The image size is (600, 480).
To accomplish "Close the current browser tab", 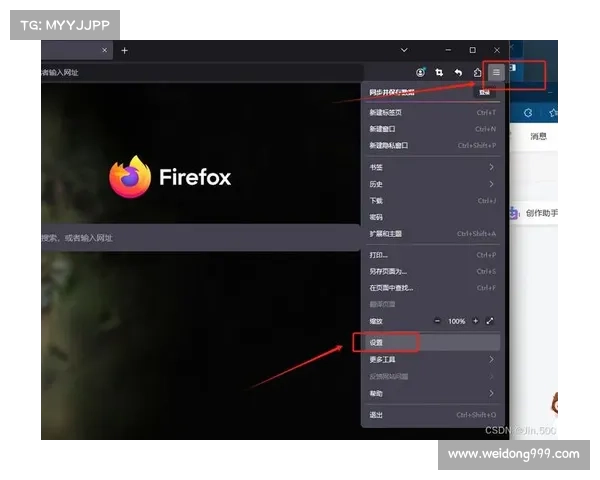I will click(x=105, y=50).
